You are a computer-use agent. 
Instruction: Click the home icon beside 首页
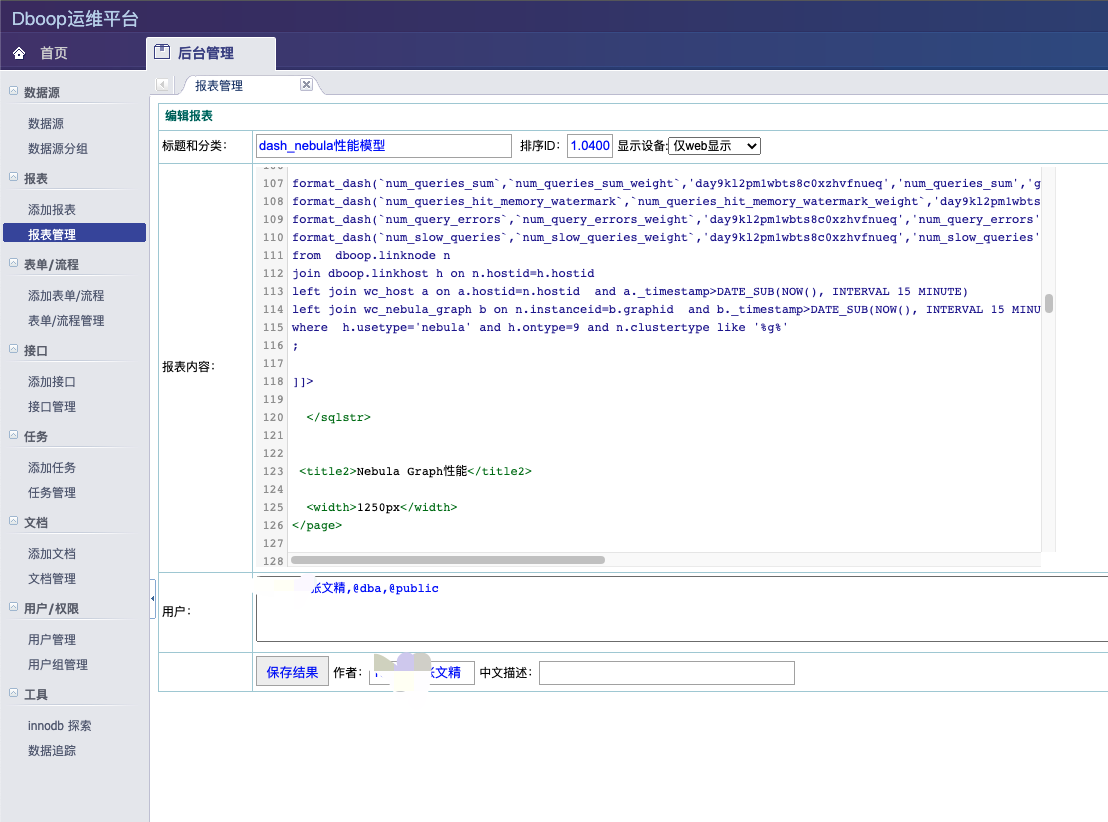(x=19, y=53)
